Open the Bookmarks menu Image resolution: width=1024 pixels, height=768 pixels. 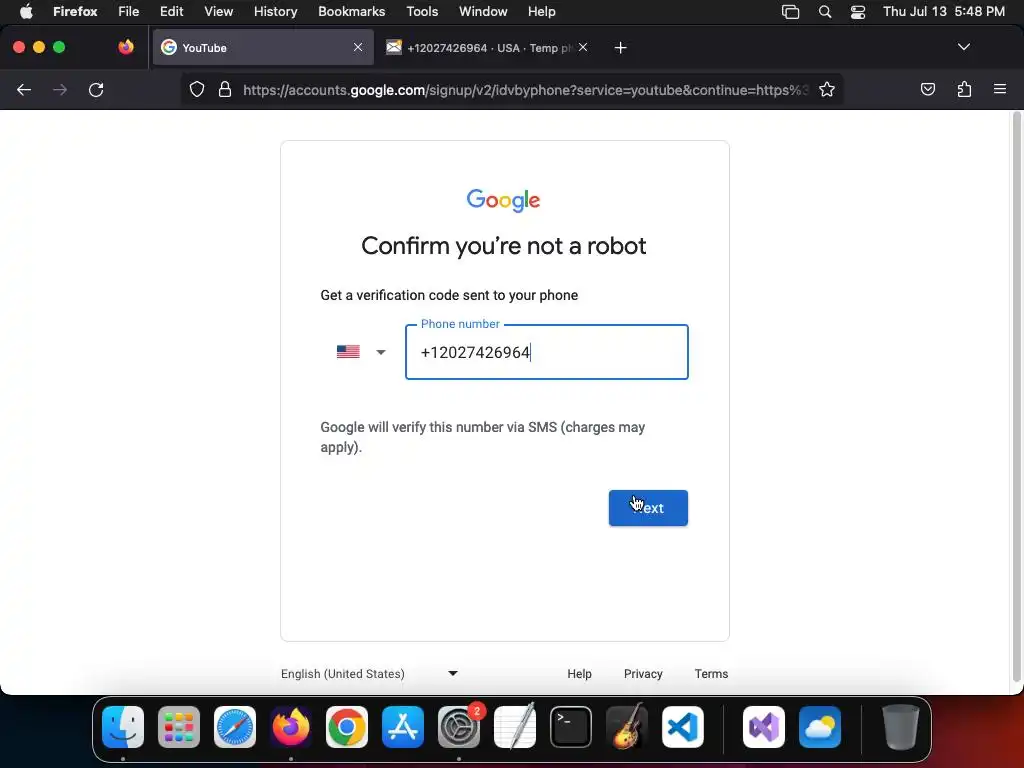351,11
